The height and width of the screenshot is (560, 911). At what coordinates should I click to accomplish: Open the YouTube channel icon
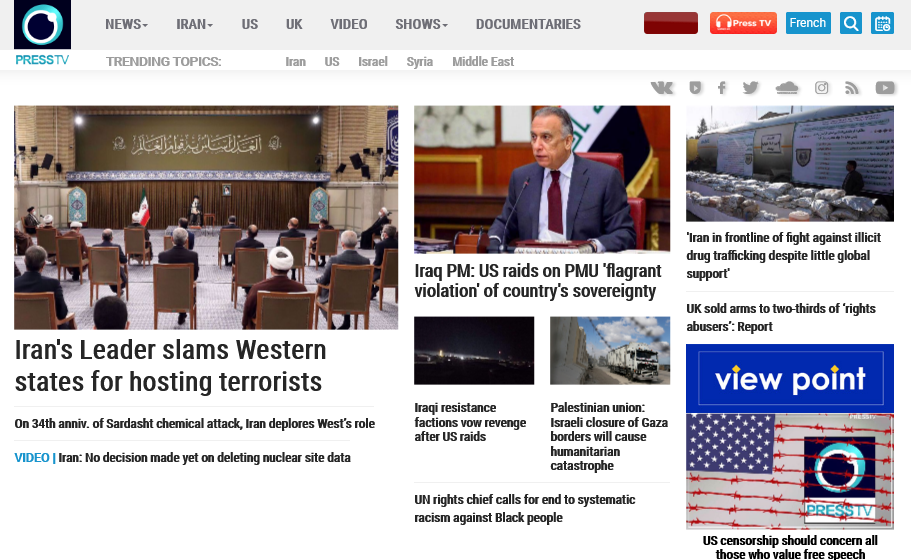tap(885, 88)
